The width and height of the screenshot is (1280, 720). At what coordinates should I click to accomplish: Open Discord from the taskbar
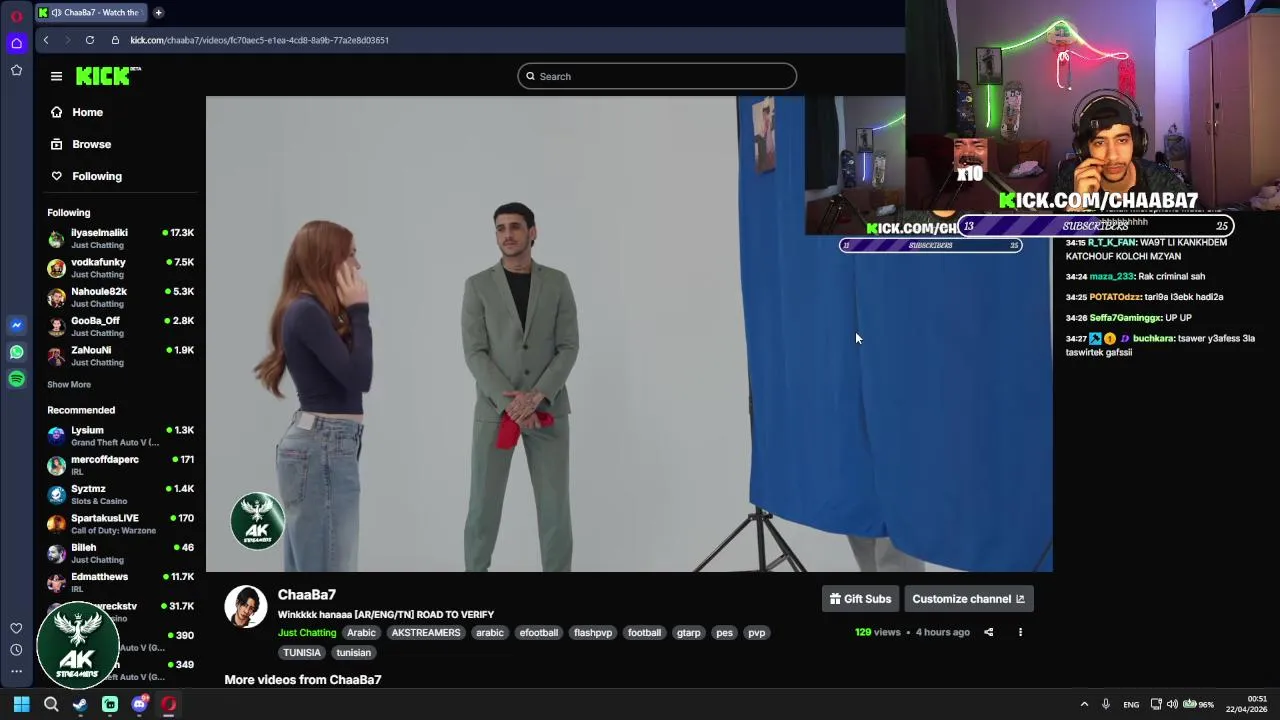pyautogui.click(x=139, y=704)
